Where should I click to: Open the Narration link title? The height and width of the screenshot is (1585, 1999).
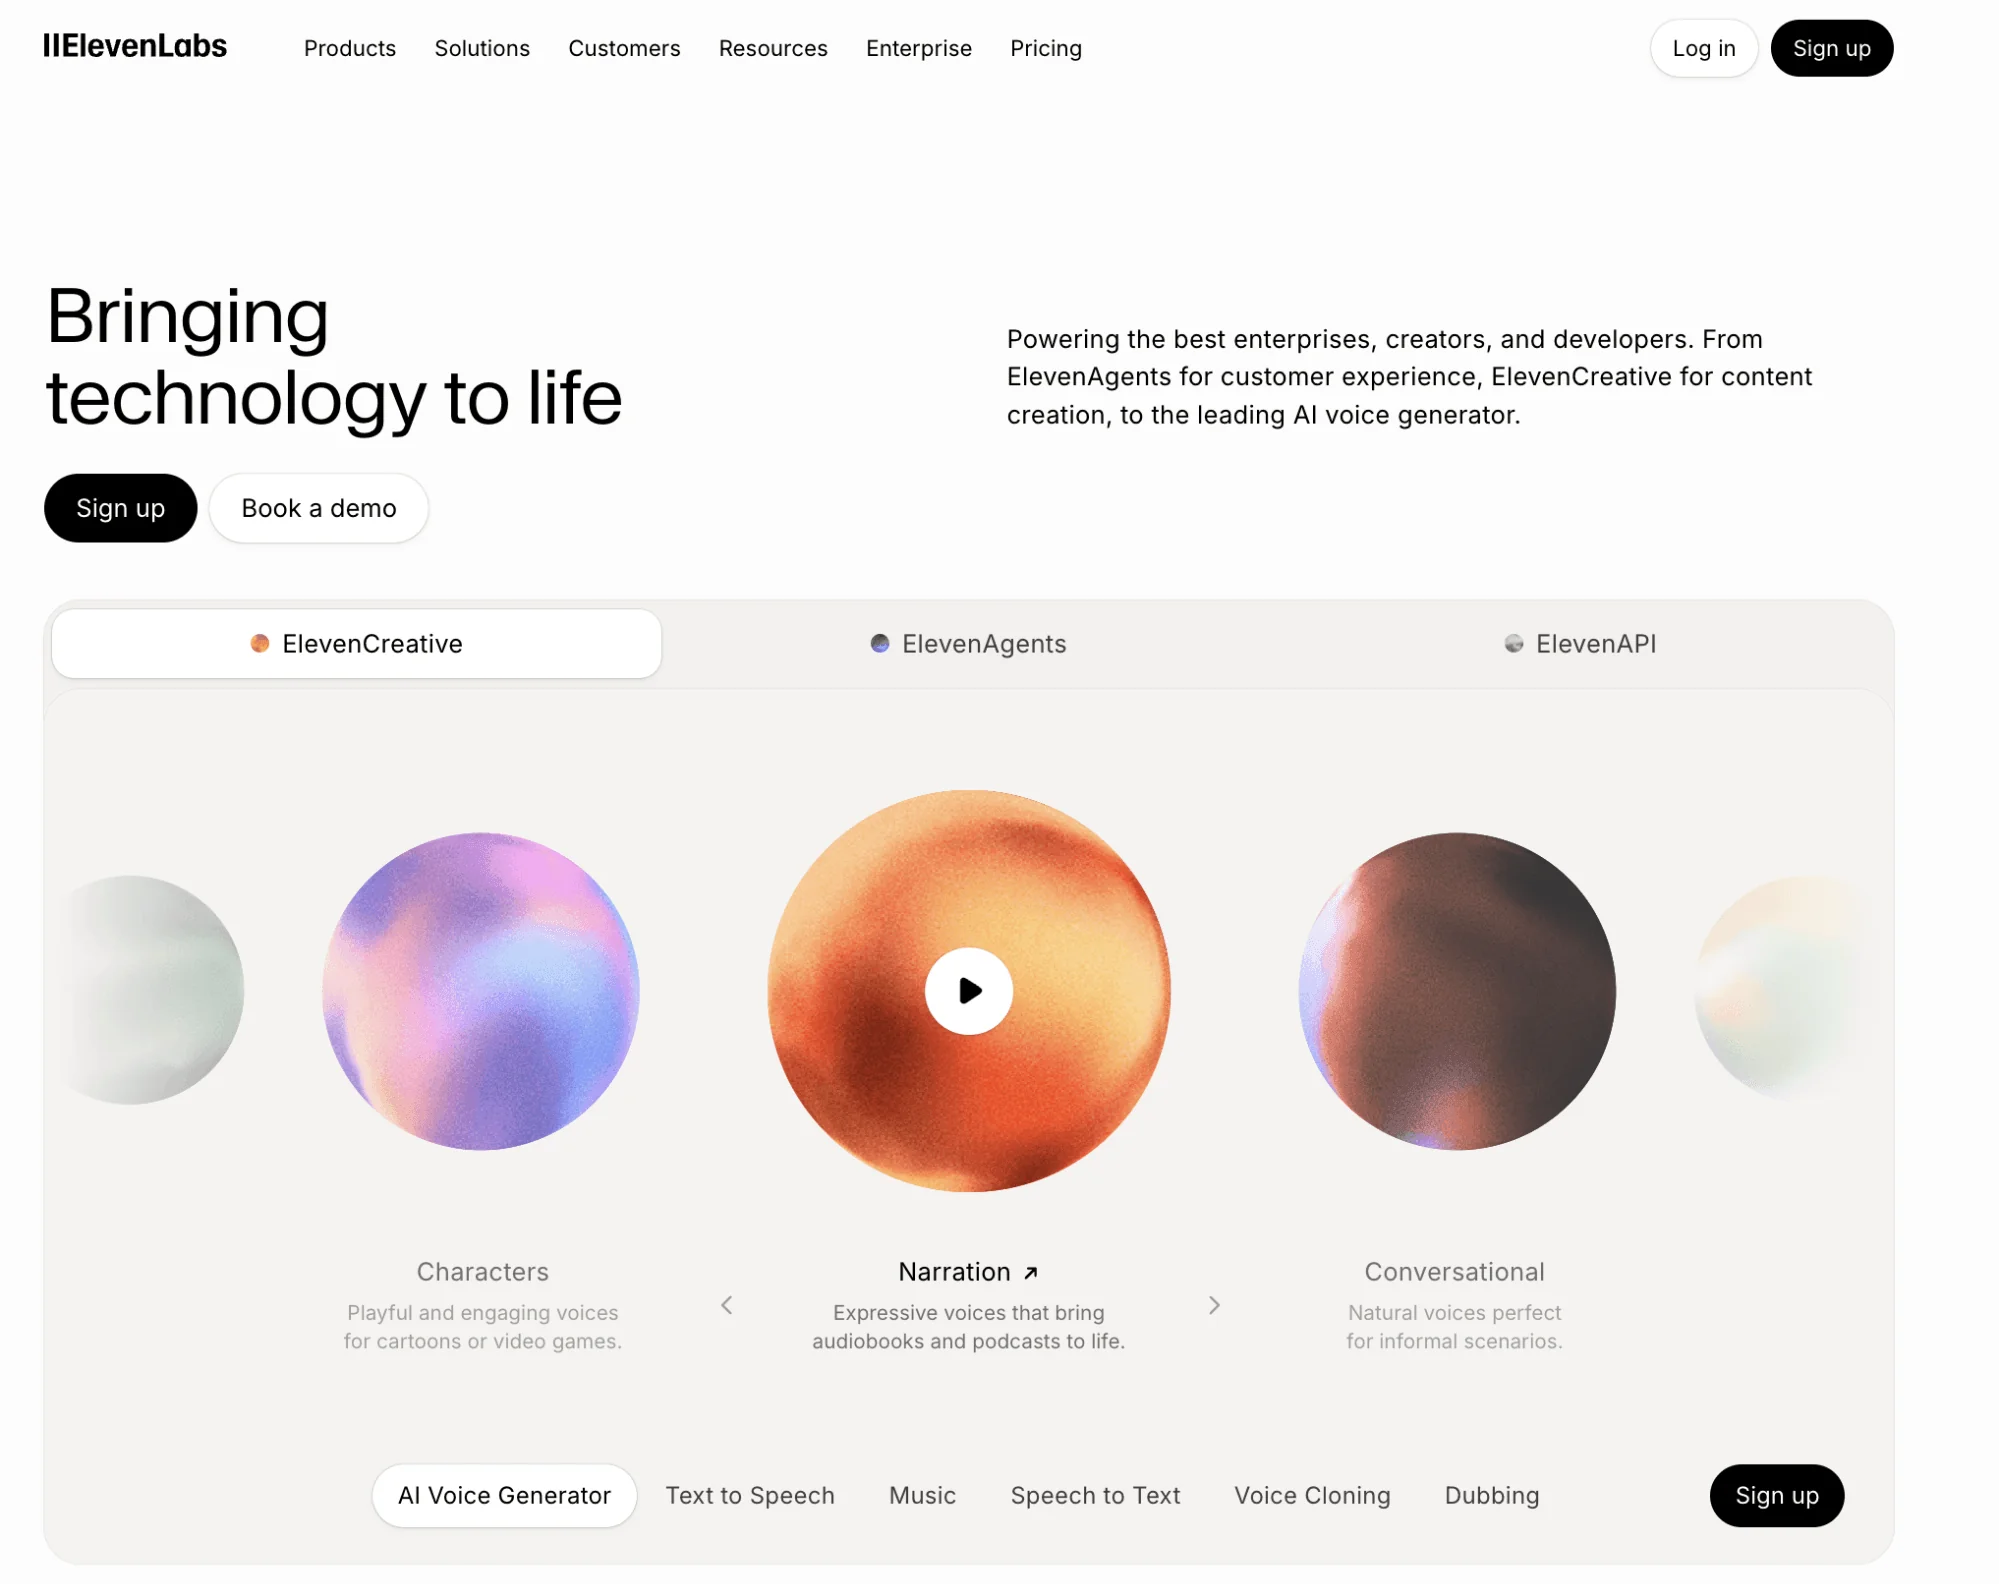[968, 1272]
